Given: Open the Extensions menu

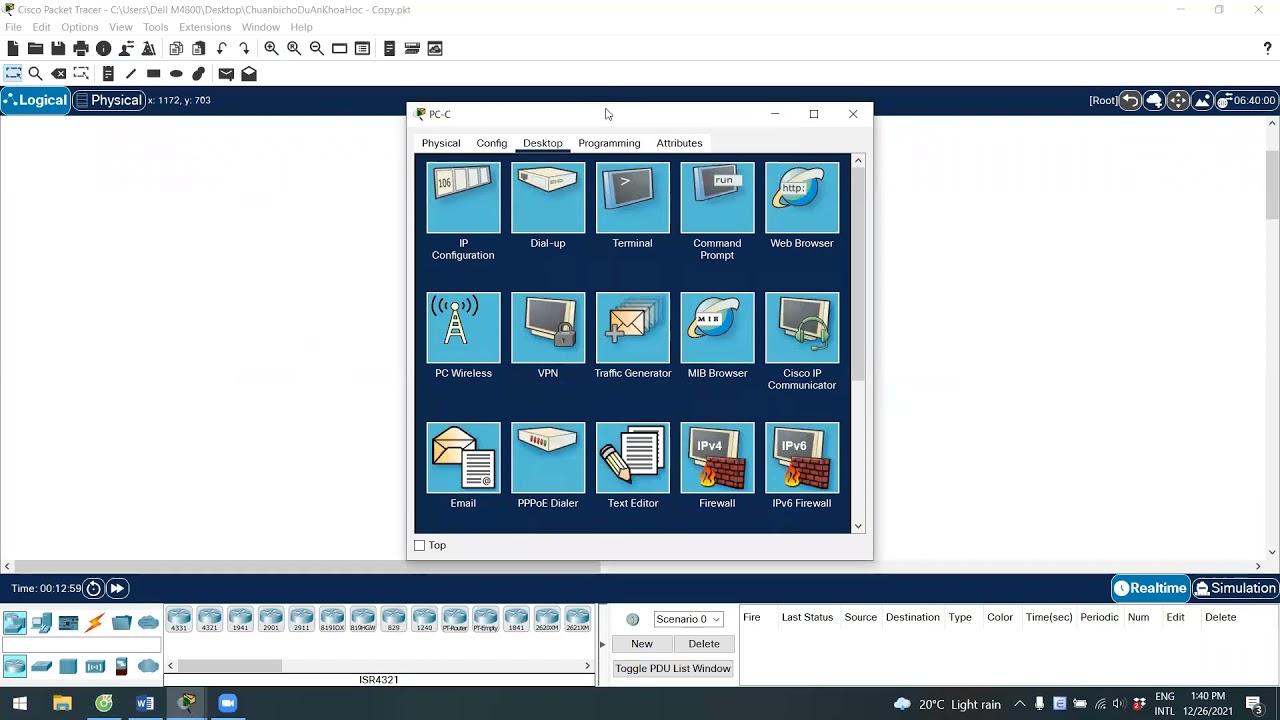Looking at the screenshot, I should coord(205,27).
